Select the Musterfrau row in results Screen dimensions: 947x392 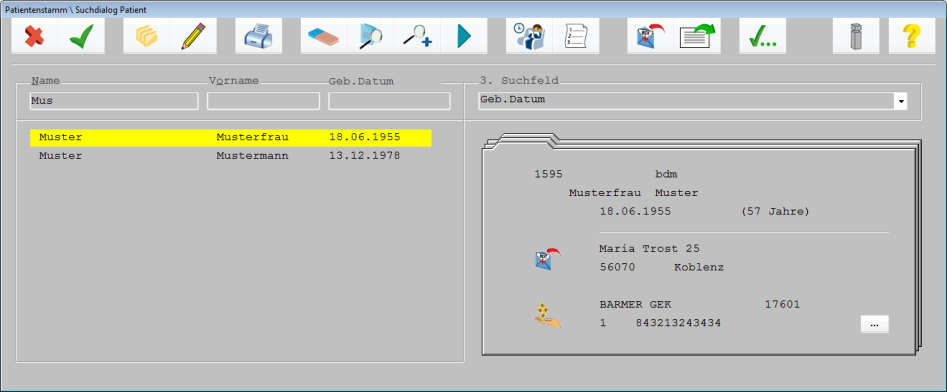click(231, 138)
